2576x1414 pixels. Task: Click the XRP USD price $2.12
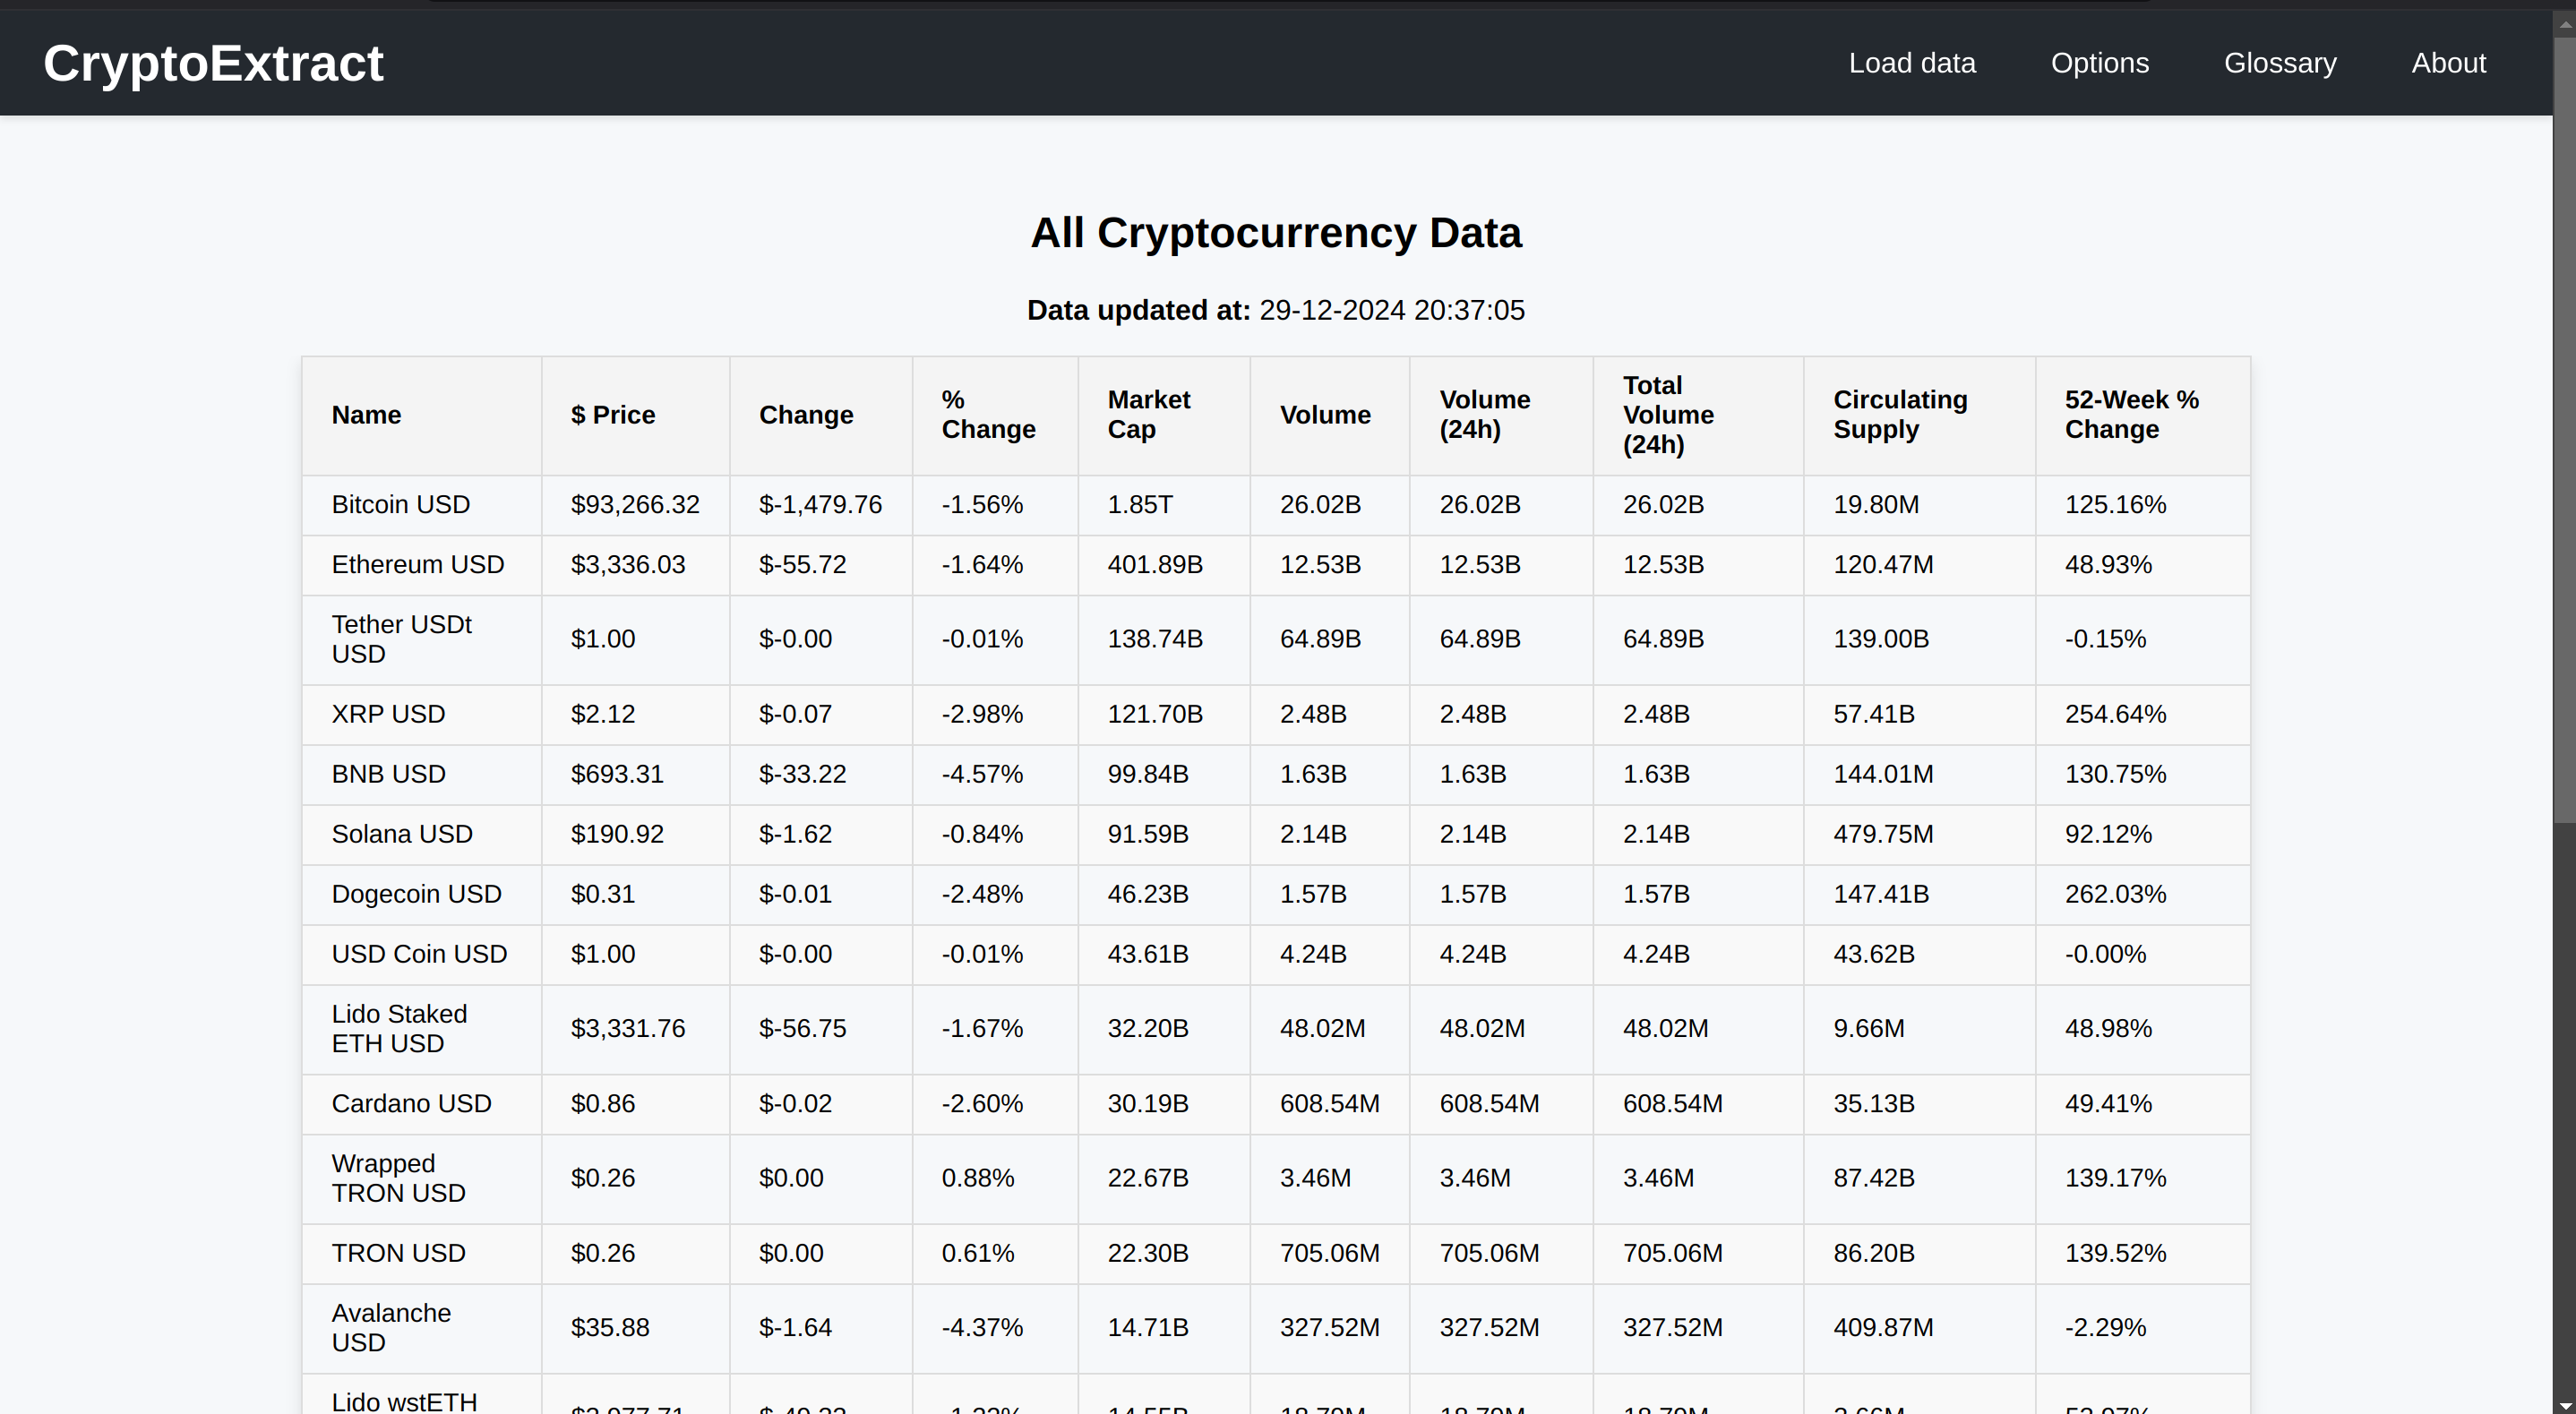[x=602, y=714]
